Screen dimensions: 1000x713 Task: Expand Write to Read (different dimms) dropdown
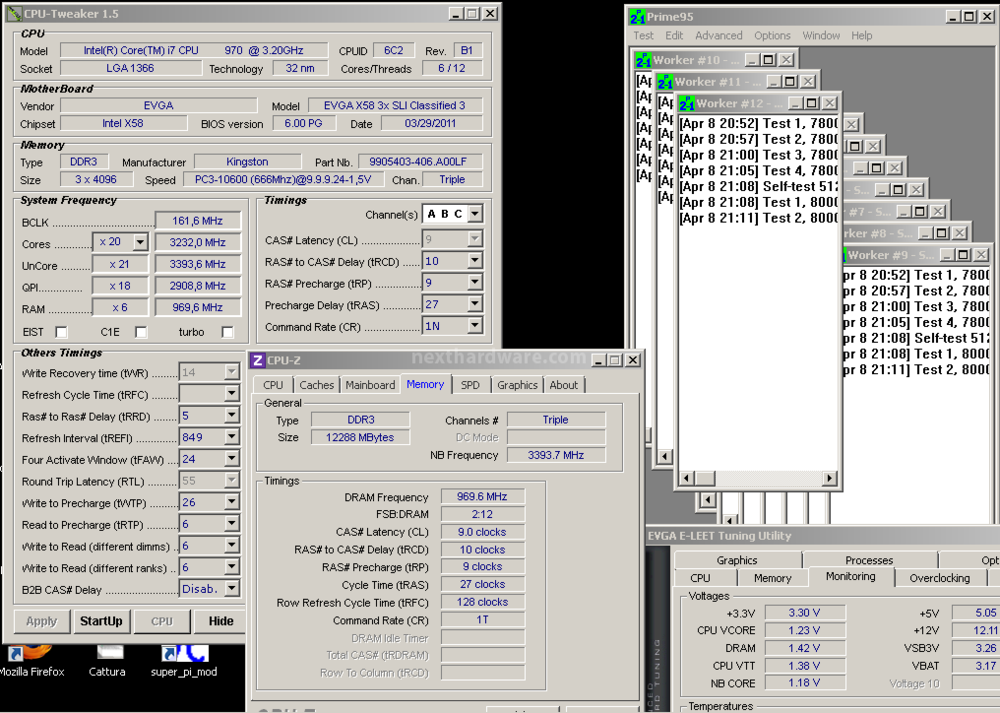[x=232, y=546]
